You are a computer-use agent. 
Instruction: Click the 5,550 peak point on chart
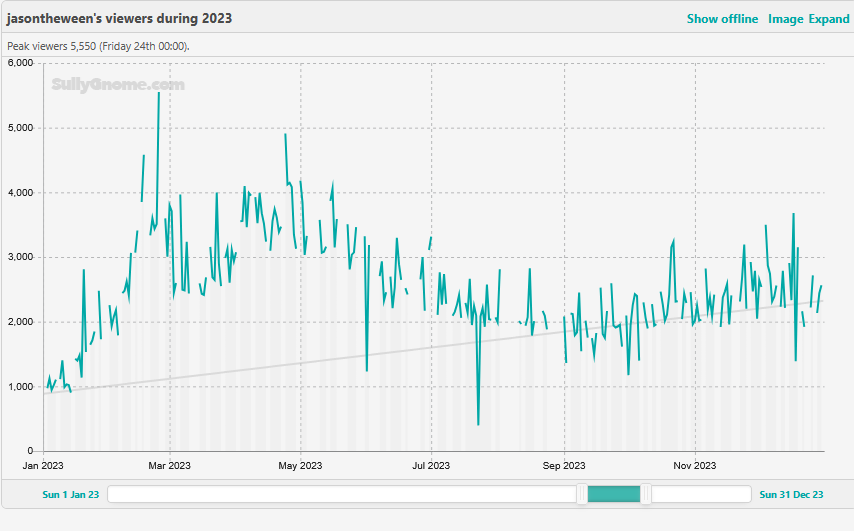[x=158, y=93]
